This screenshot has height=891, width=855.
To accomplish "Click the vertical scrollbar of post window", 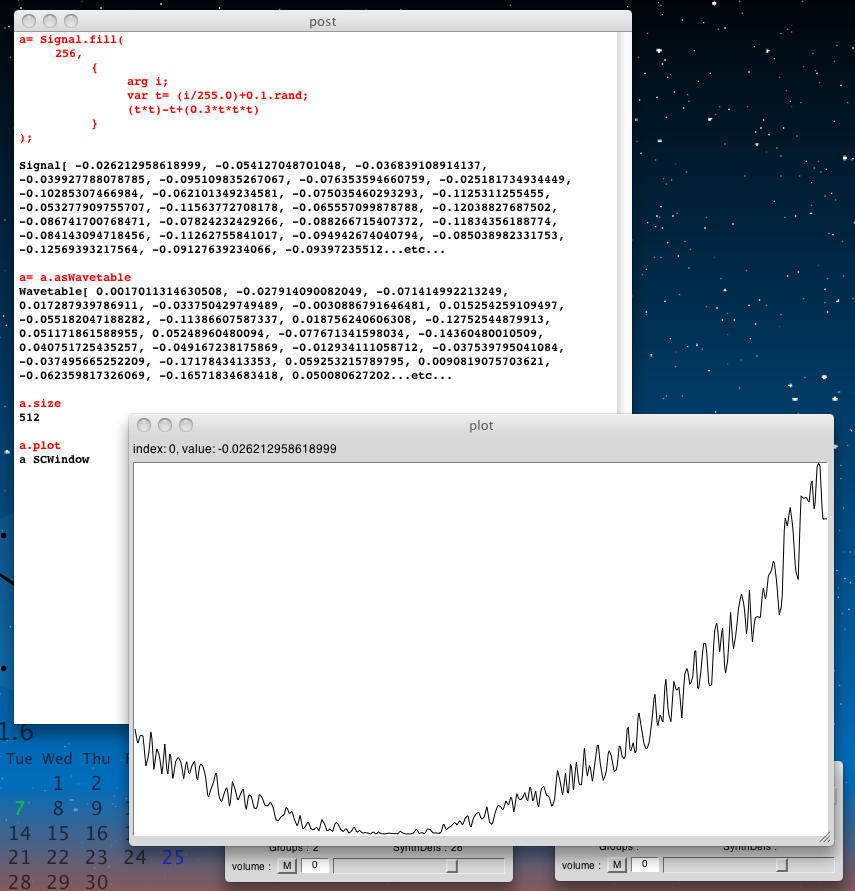I will pos(624,222).
